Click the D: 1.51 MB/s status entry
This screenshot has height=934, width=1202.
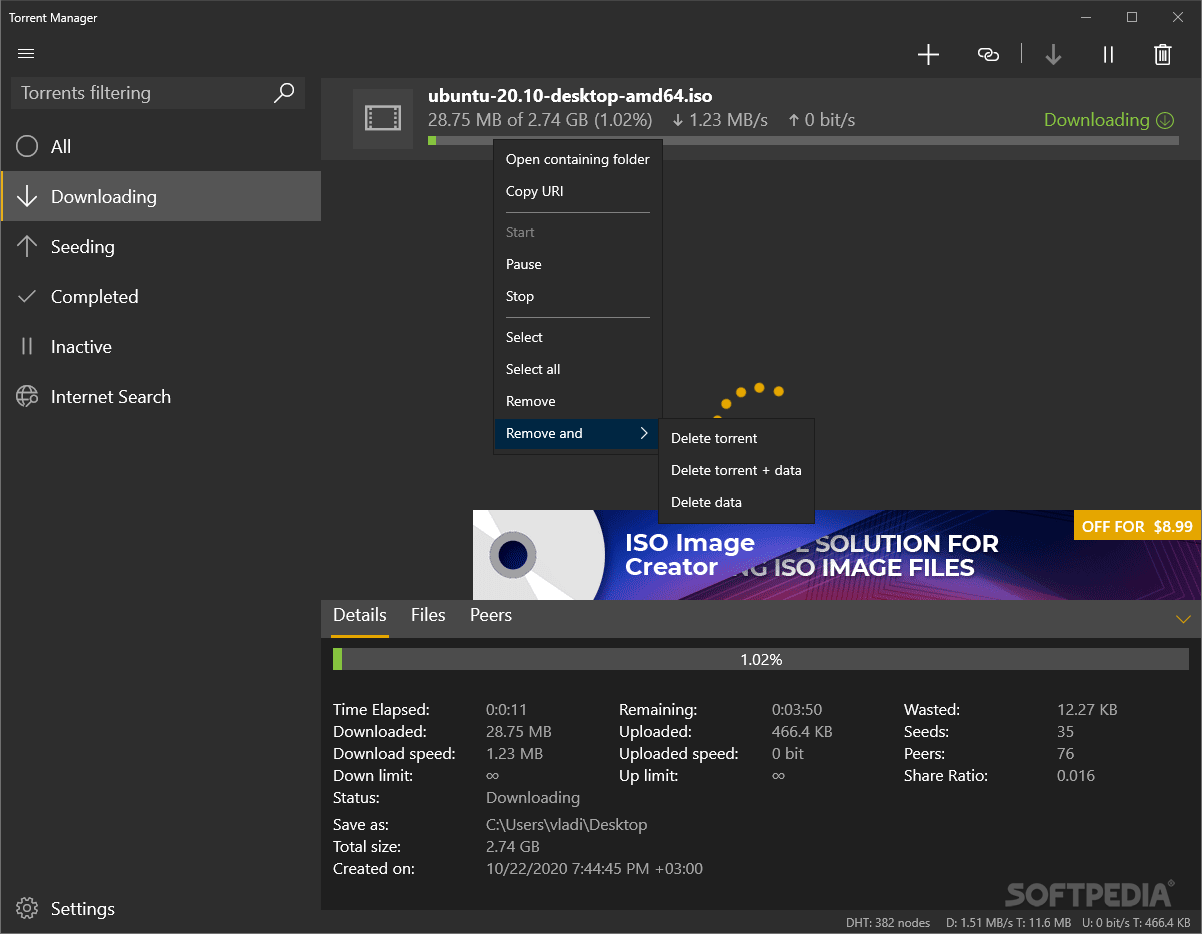1010,923
